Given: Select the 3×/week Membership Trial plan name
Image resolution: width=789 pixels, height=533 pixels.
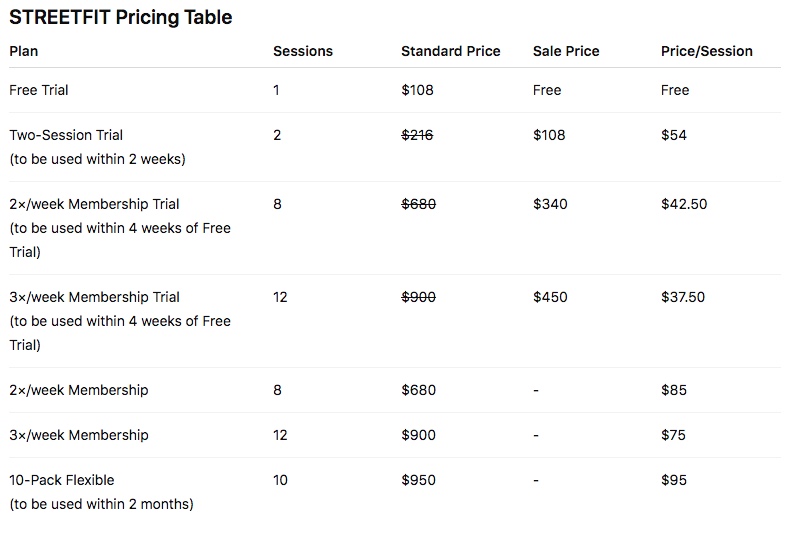Looking at the screenshot, I should (x=94, y=297).
